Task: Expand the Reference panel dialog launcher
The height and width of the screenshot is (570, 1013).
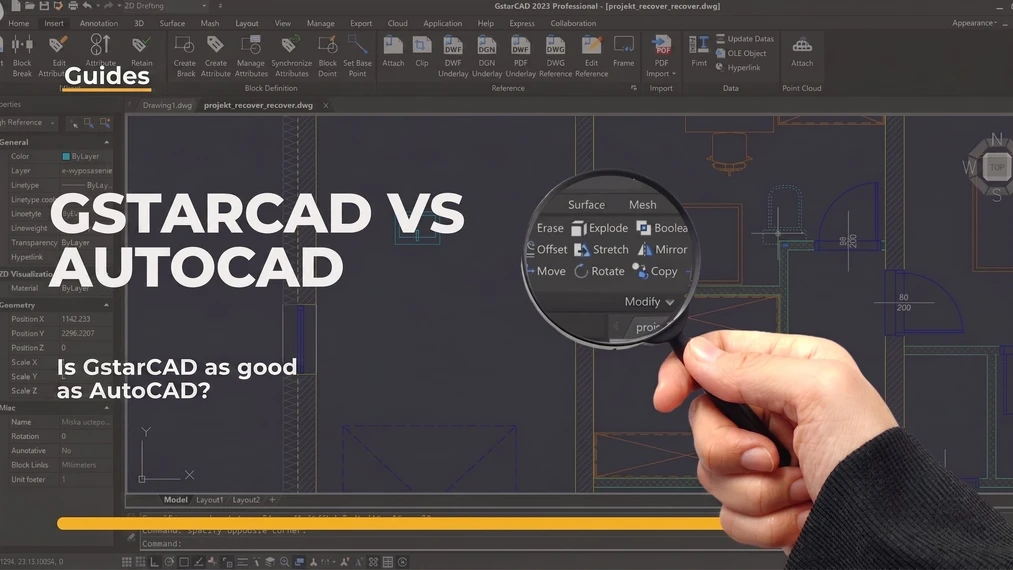Action: click(x=633, y=88)
